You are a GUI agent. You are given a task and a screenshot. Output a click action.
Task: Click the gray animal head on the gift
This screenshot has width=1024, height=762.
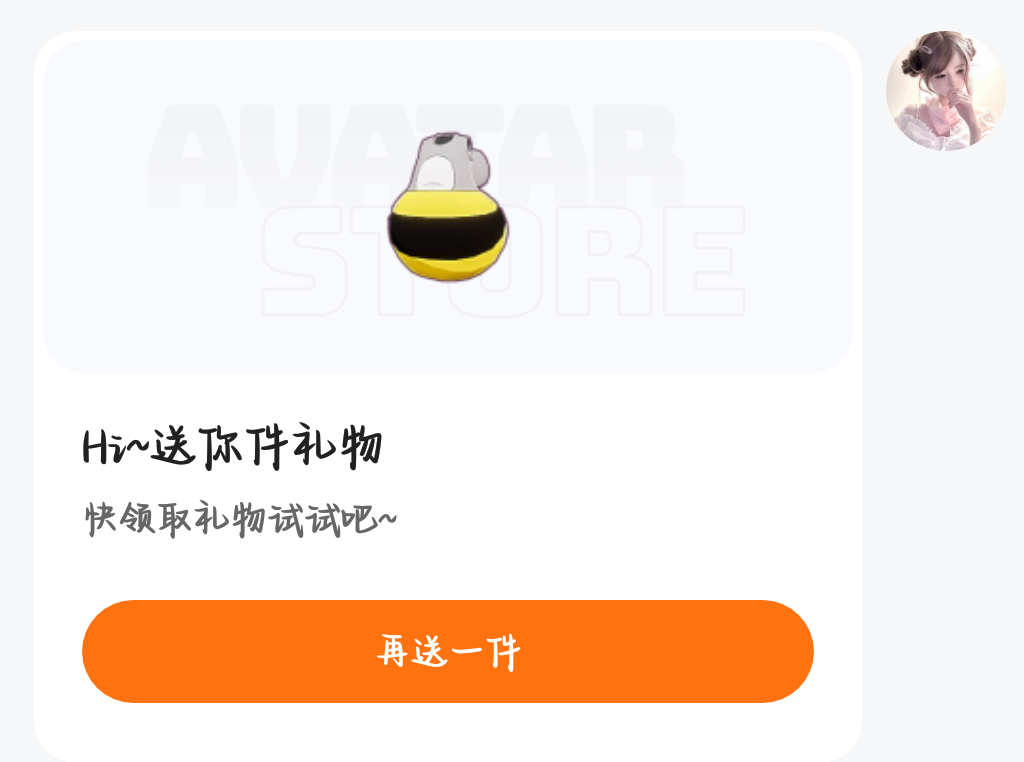coord(451,163)
